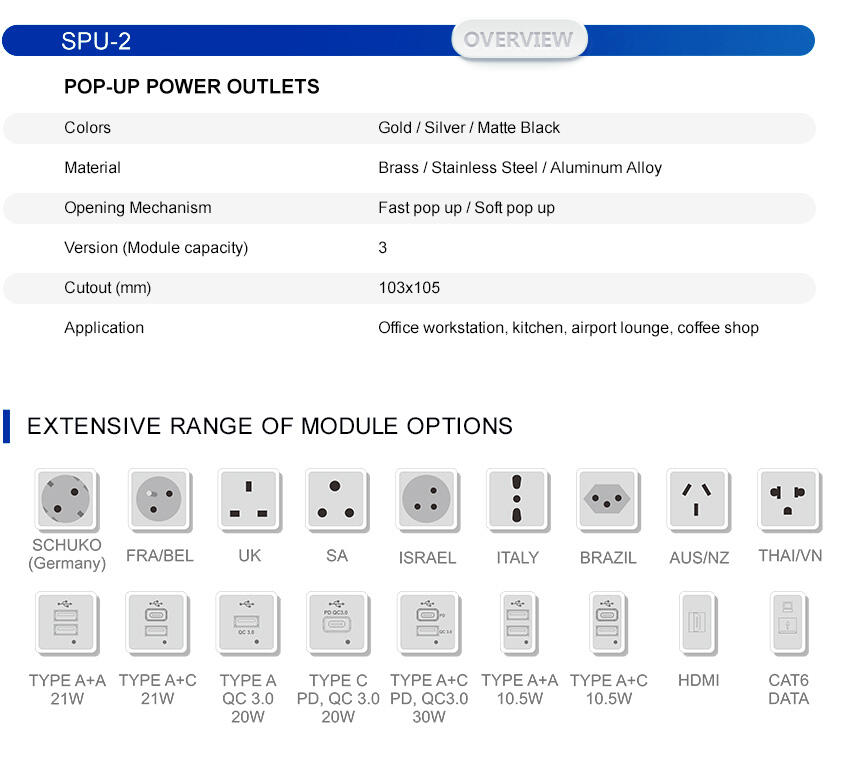
Task: Select the FRA/BEL socket module icon
Action: 159,499
